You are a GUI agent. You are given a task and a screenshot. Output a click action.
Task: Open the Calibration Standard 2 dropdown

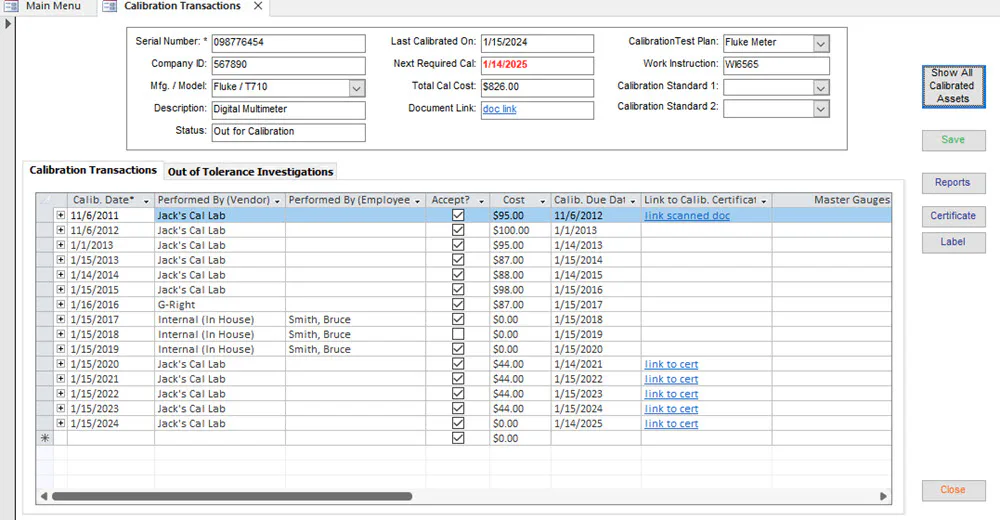point(821,110)
